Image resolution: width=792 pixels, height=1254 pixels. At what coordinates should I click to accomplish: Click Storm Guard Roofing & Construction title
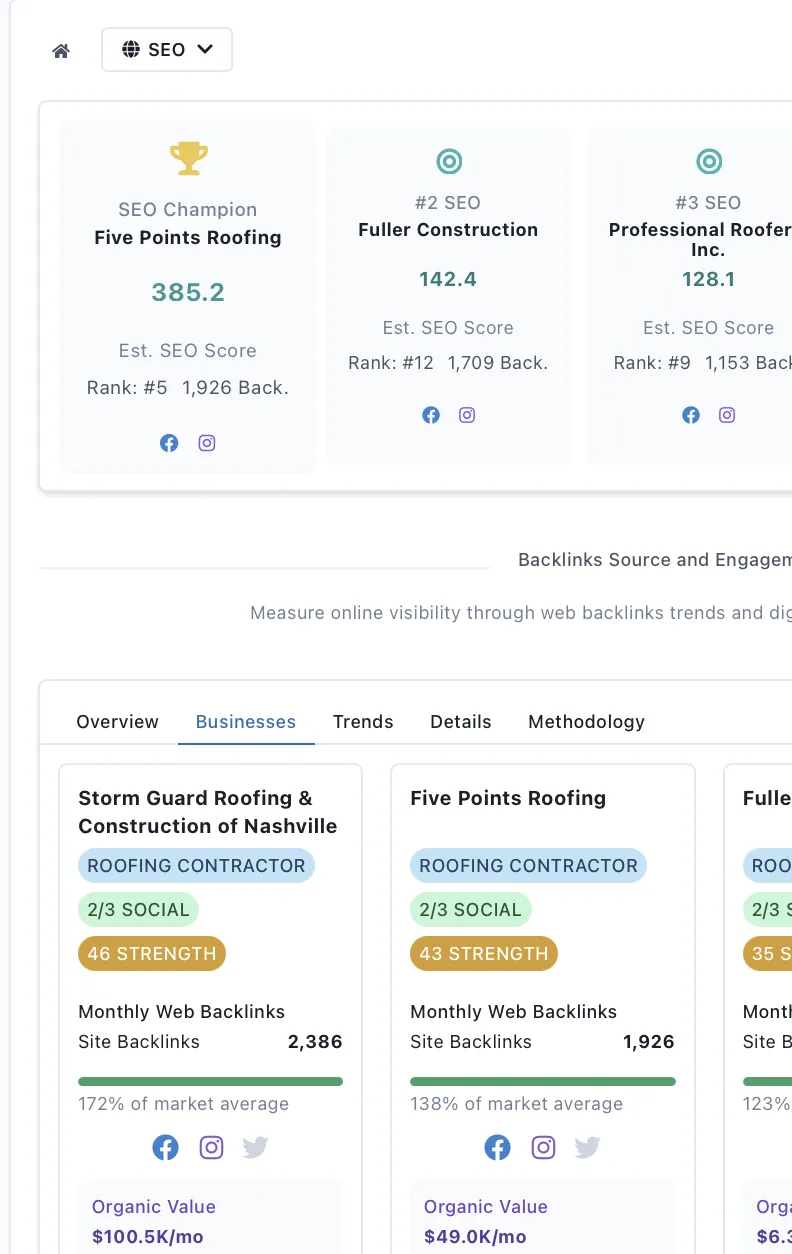[x=208, y=812]
